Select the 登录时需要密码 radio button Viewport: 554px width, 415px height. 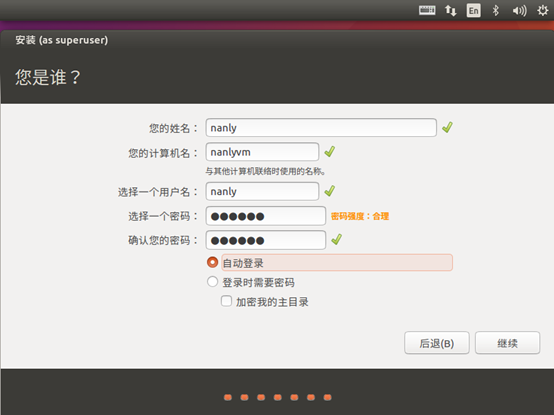[x=212, y=282]
